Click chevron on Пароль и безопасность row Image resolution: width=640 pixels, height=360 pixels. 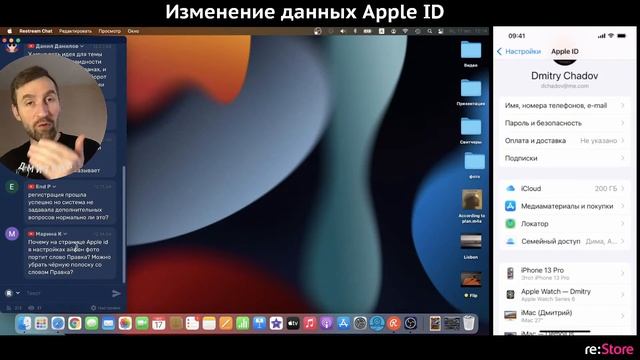pos(622,123)
